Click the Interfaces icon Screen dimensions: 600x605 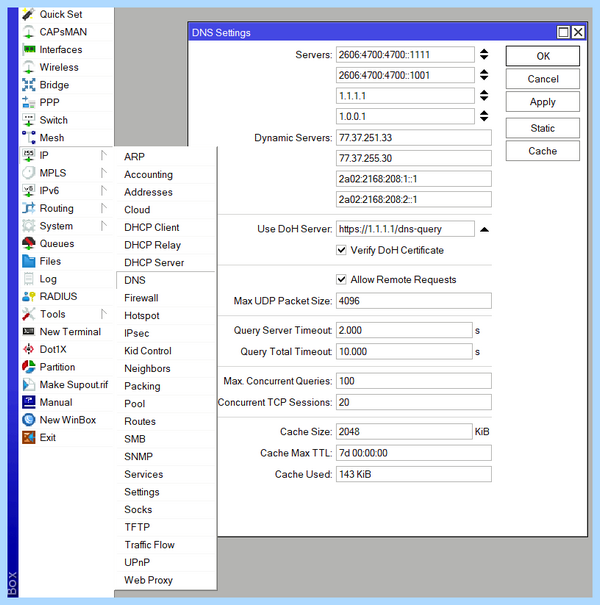tap(28, 49)
